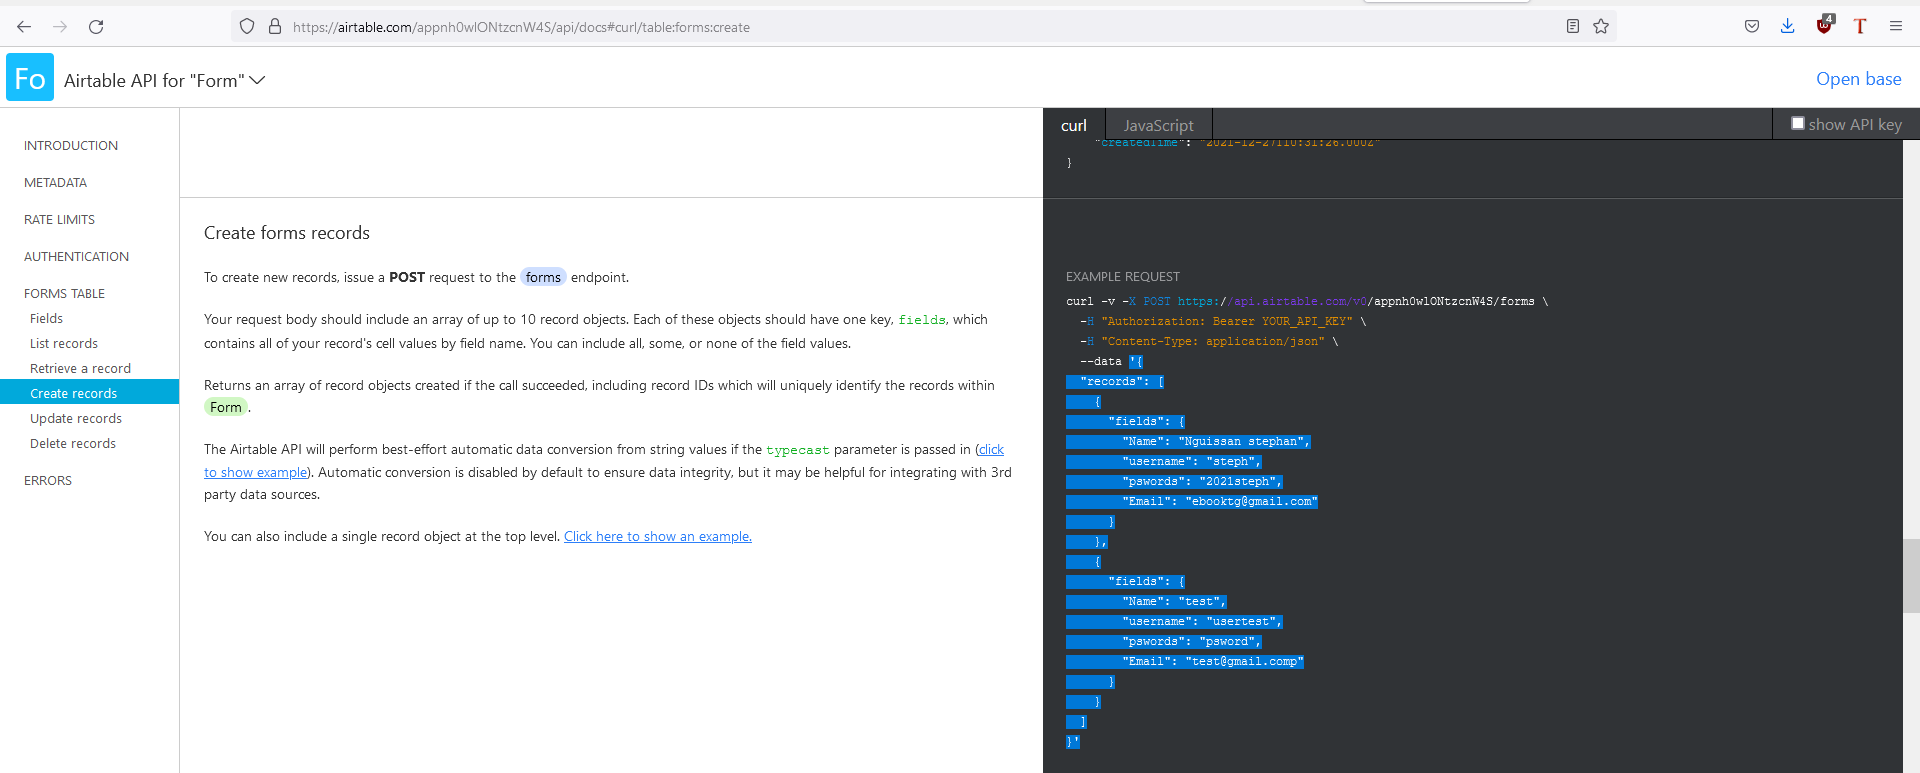Open Update records in sidebar
This screenshot has height=773, width=1920.
pos(76,419)
